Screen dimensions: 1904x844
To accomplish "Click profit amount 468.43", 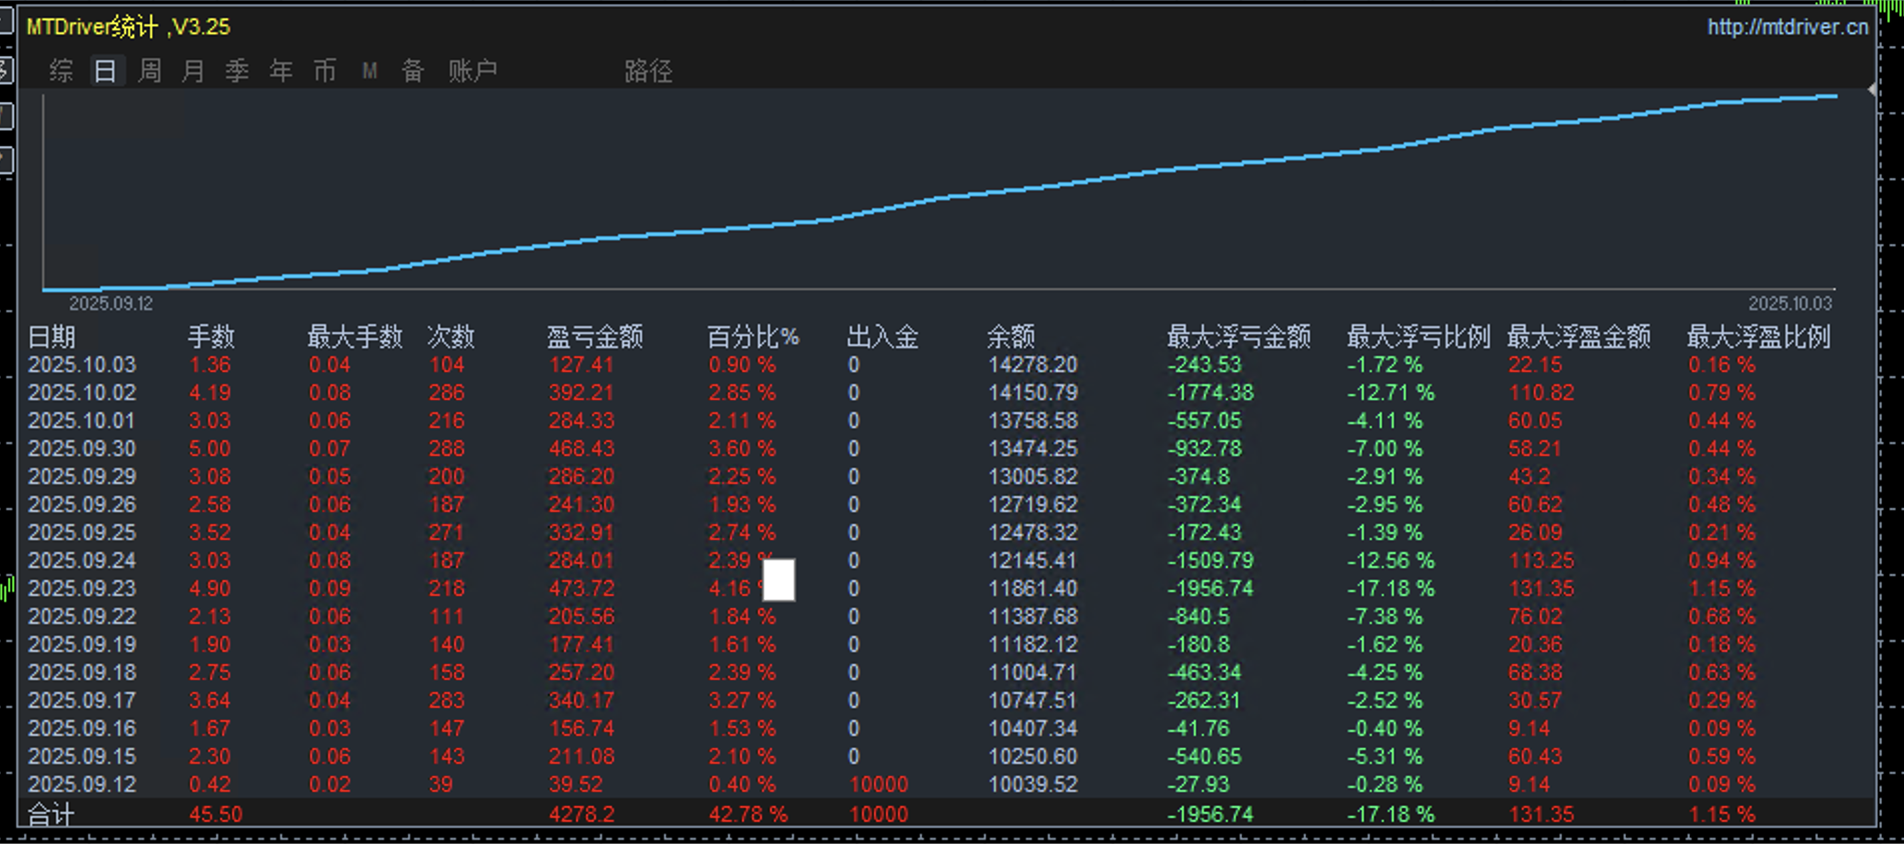I will click(x=582, y=449).
